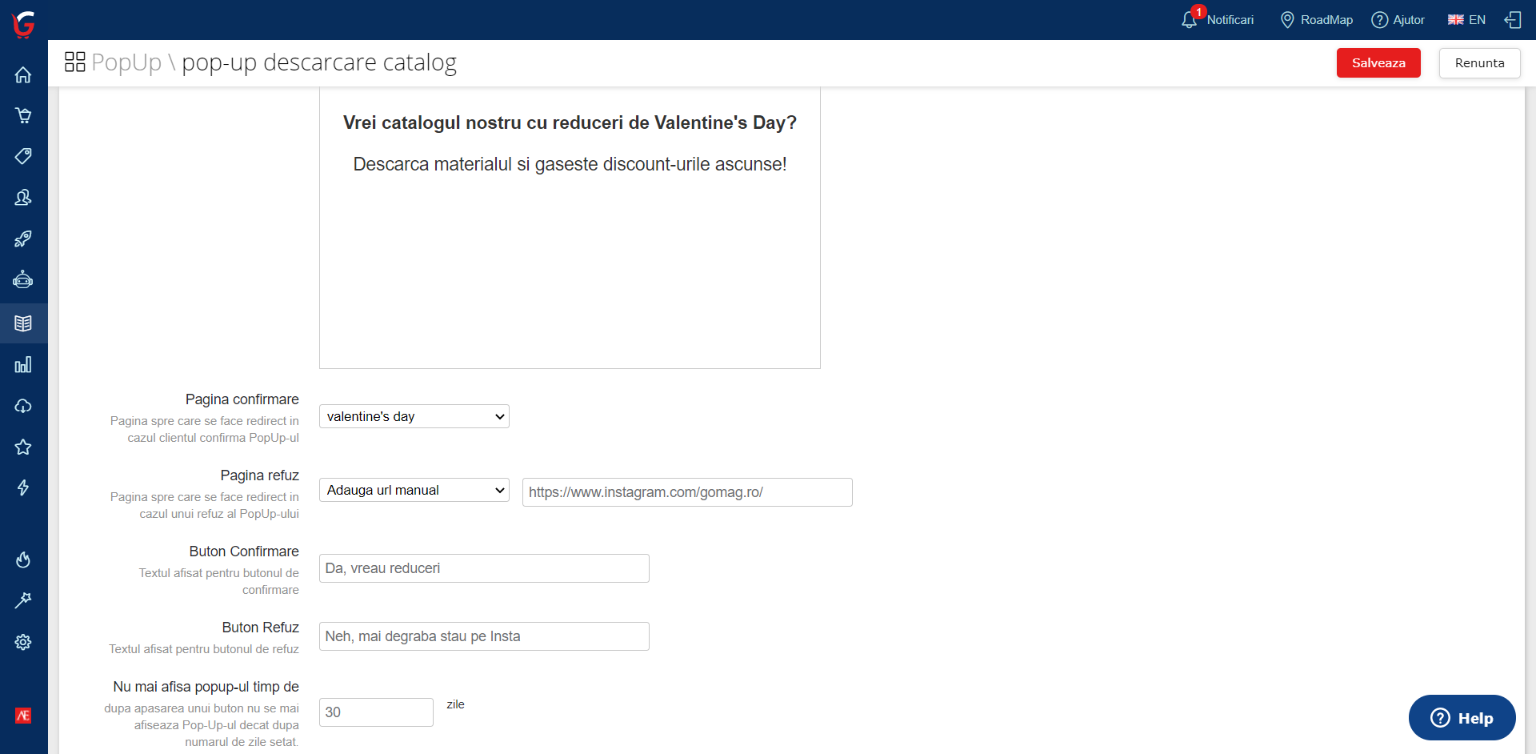This screenshot has width=1536, height=754.
Task: Expand the Pagina confirmare dropdown
Action: (414, 416)
